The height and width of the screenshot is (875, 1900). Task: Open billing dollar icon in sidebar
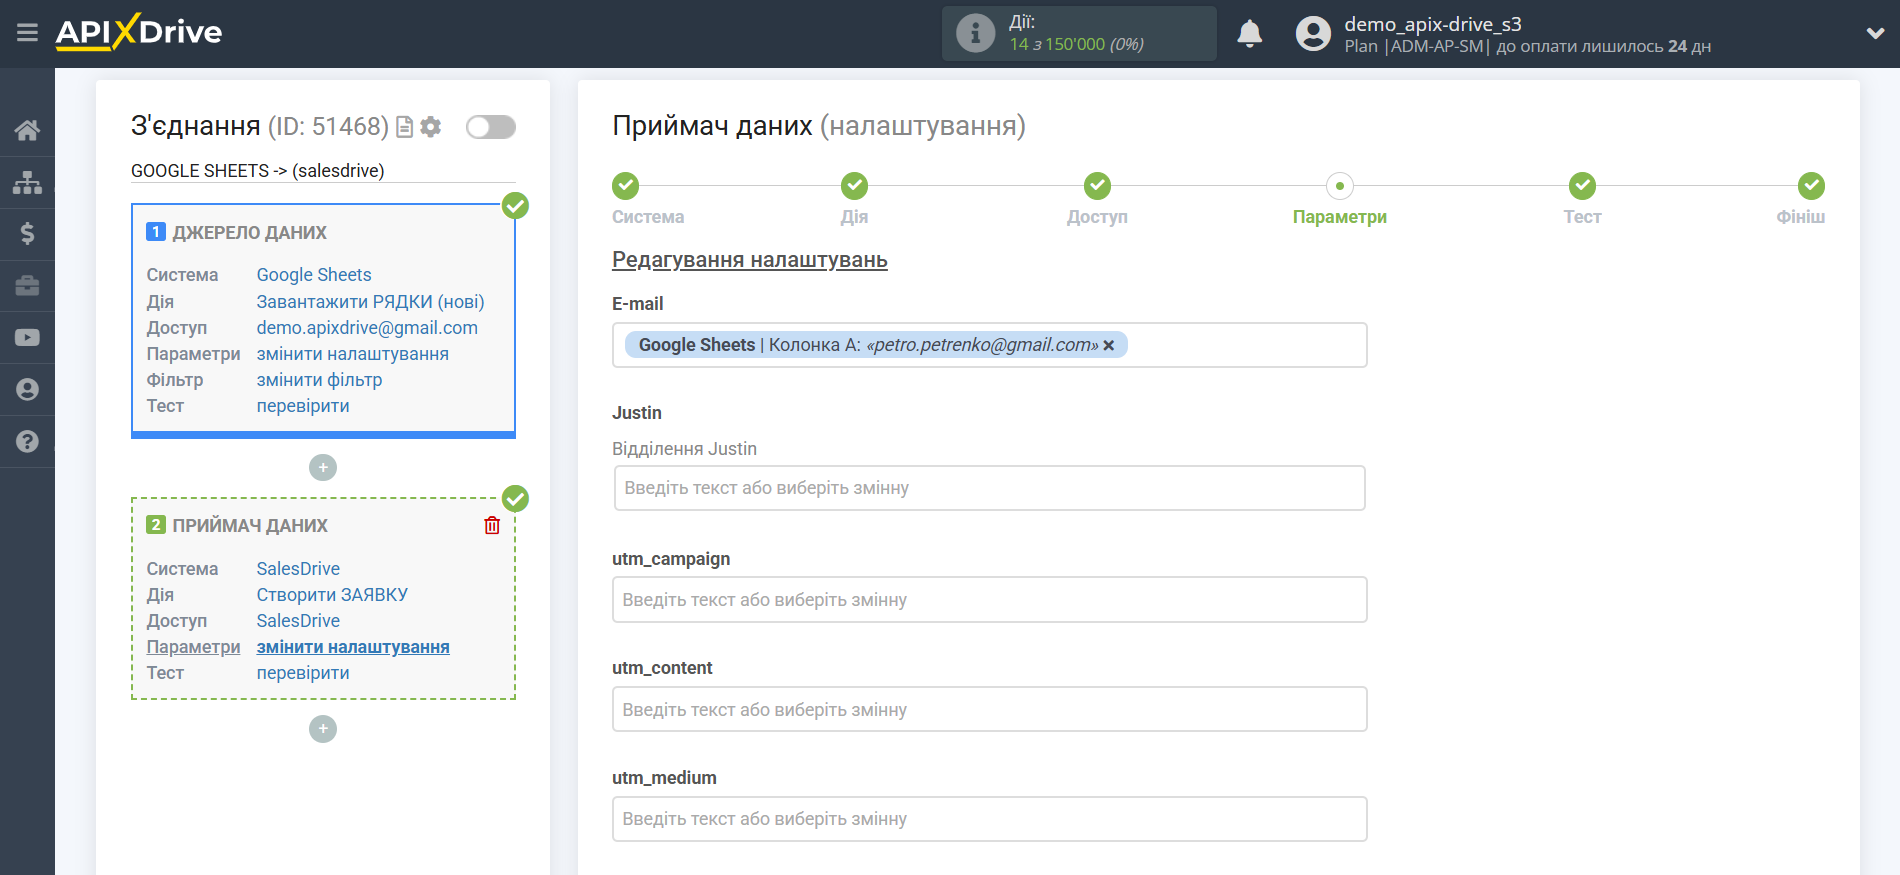pos(27,234)
